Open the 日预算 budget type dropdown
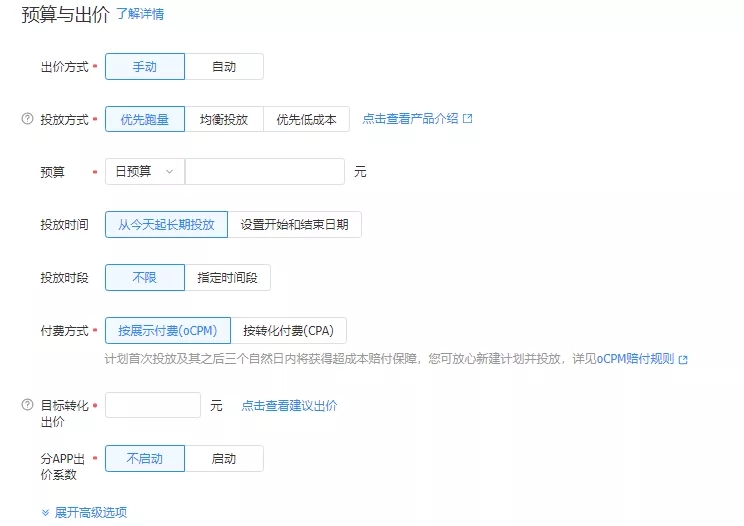 [x=145, y=172]
